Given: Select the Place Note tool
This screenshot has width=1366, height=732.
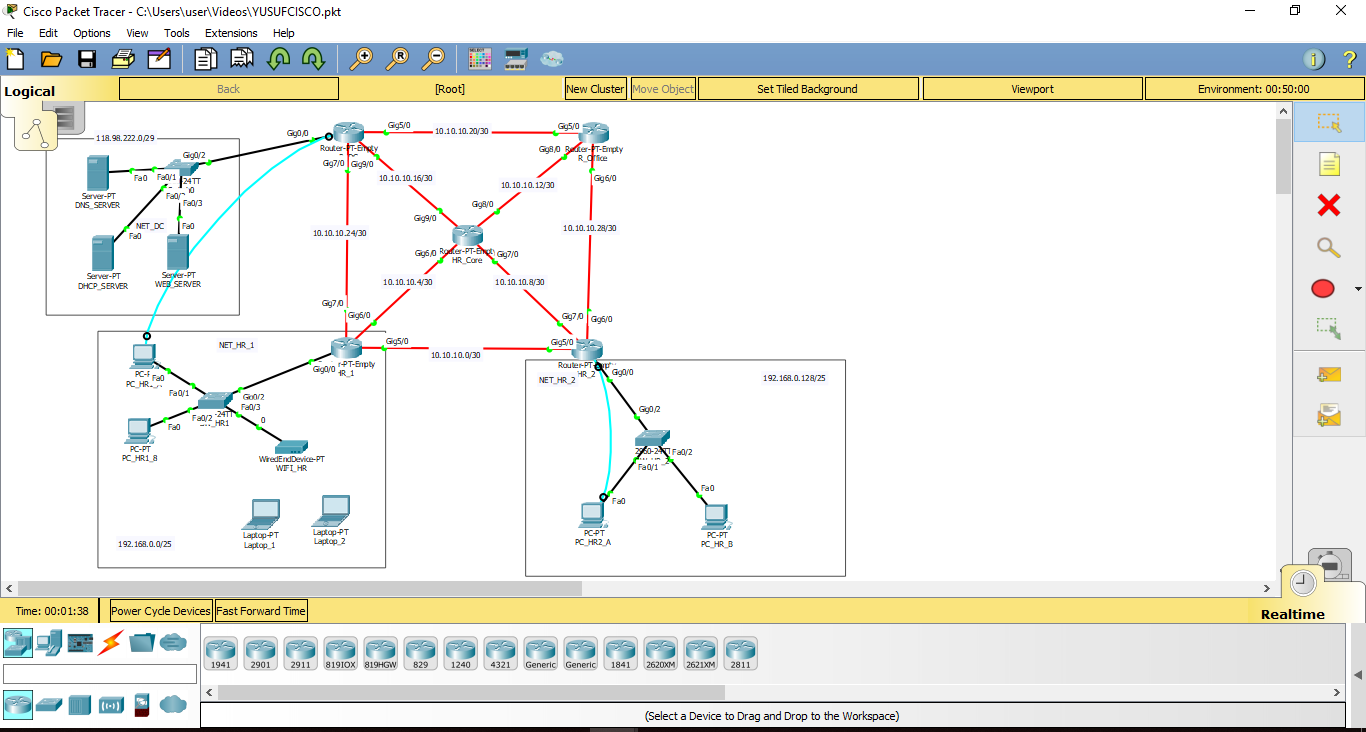Looking at the screenshot, I should (x=1327, y=163).
